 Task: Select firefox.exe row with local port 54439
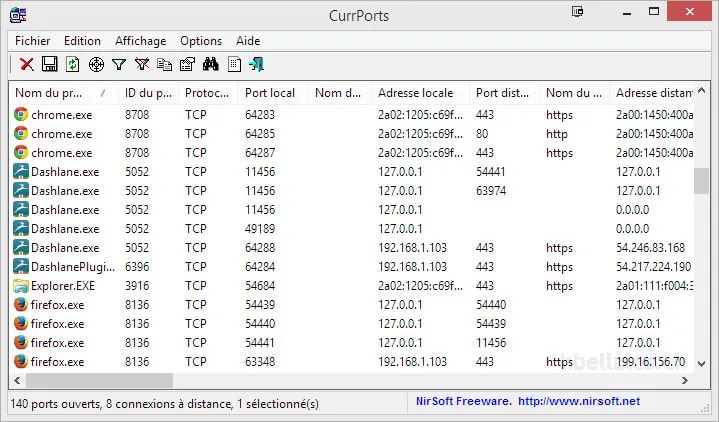click(x=351, y=305)
